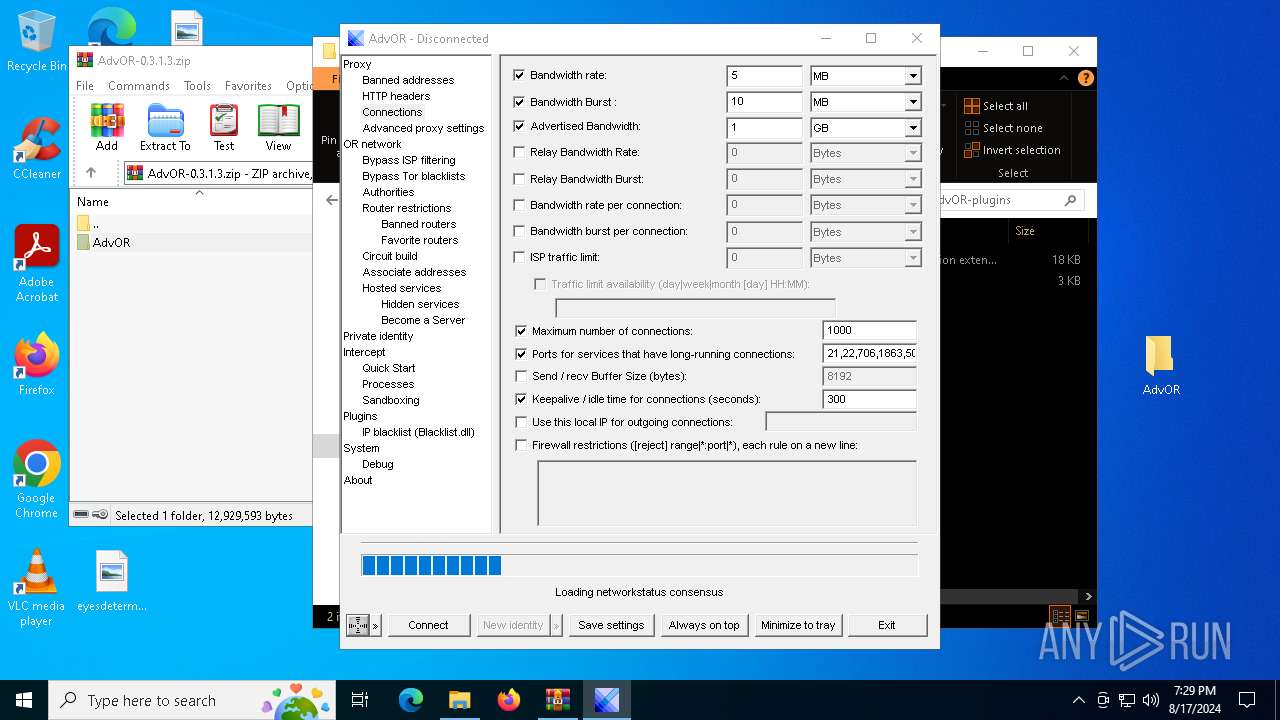Click WinRAR icon in taskbar
The image size is (1280, 720).
tap(557, 700)
